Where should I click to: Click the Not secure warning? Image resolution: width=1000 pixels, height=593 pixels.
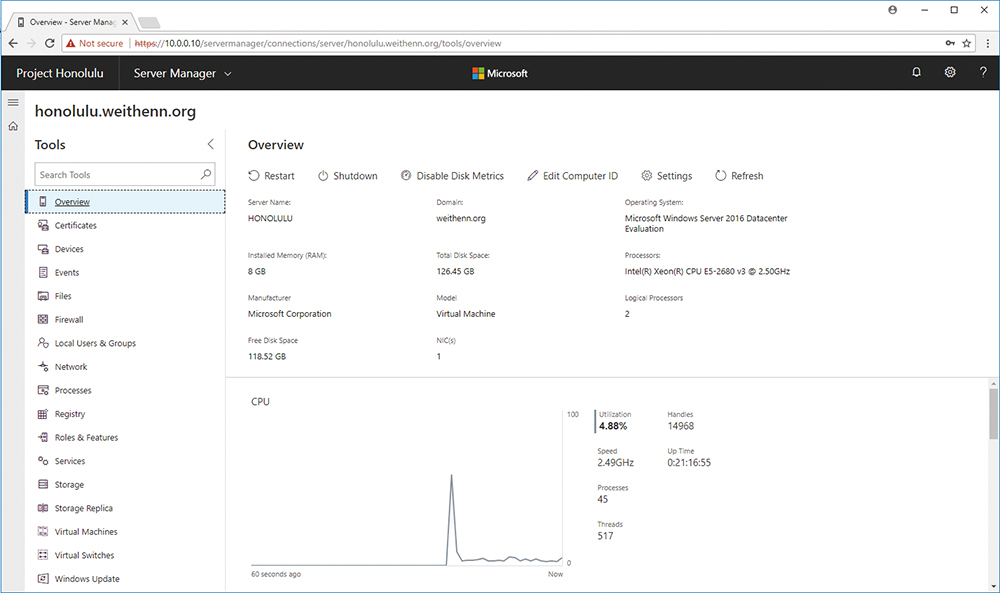tap(94, 43)
